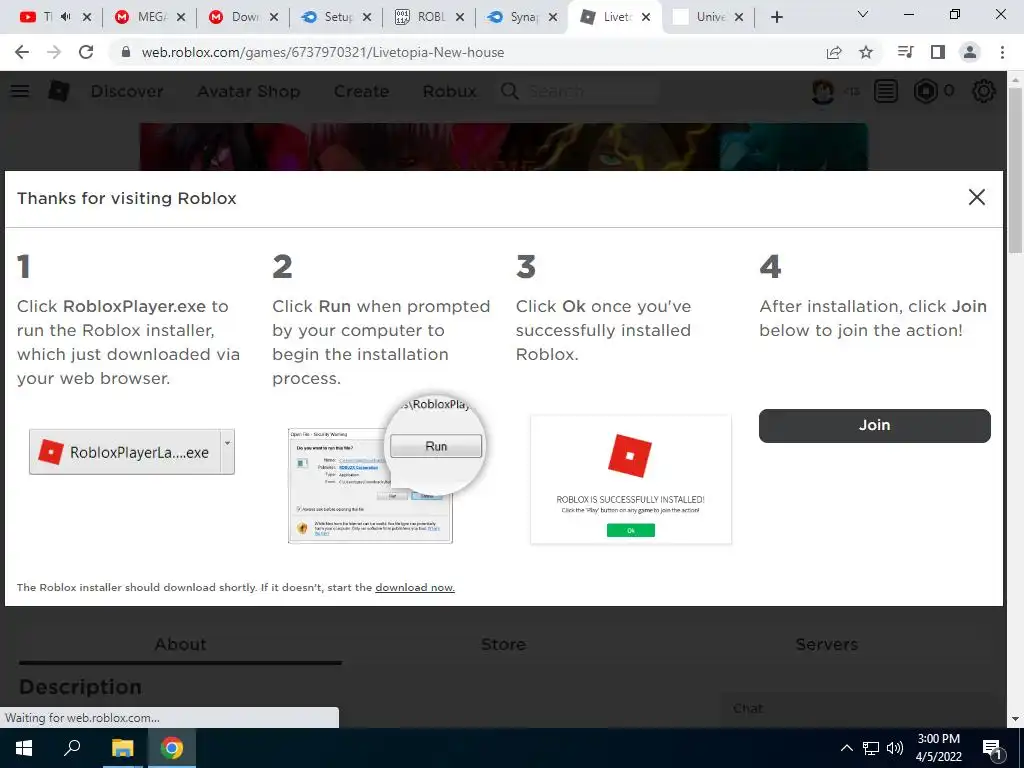Click the browser forward arrow
Image resolution: width=1024 pixels, height=768 pixels.
point(54,52)
